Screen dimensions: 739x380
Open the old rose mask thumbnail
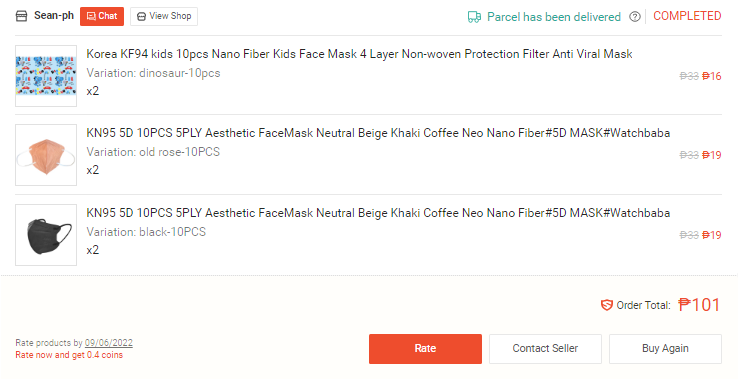(x=46, y=155)
